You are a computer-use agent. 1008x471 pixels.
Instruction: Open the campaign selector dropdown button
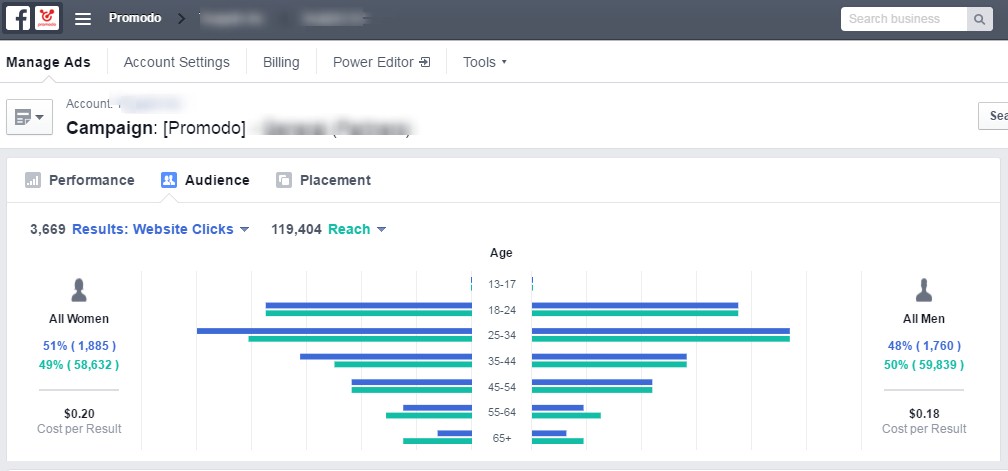(x=29, y=117)
